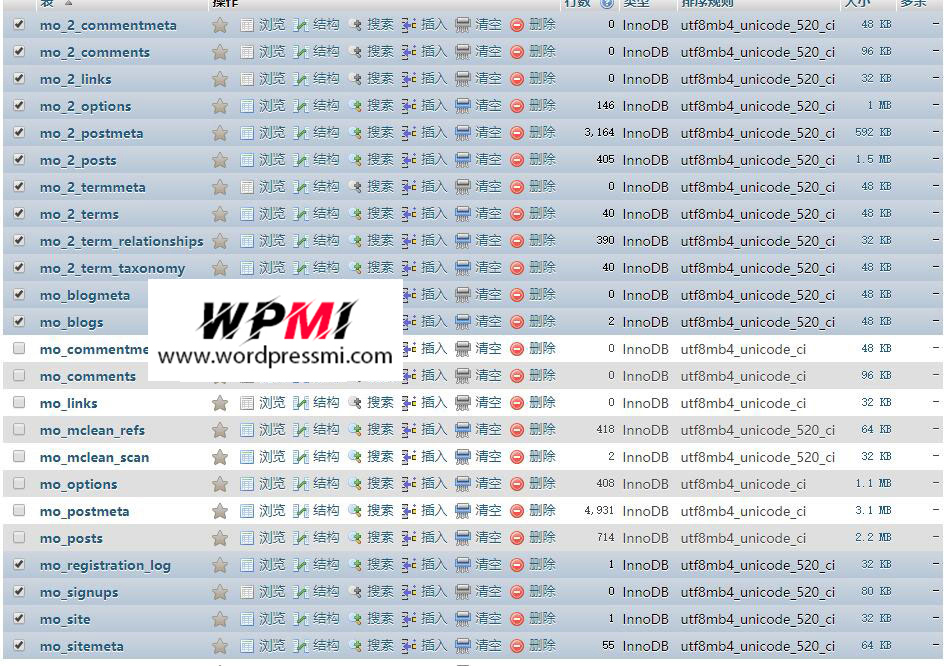This screenshot has width=951, height=666.
Task: Star the mo_2_options table as favorite
Action: (x=220, y=106)
